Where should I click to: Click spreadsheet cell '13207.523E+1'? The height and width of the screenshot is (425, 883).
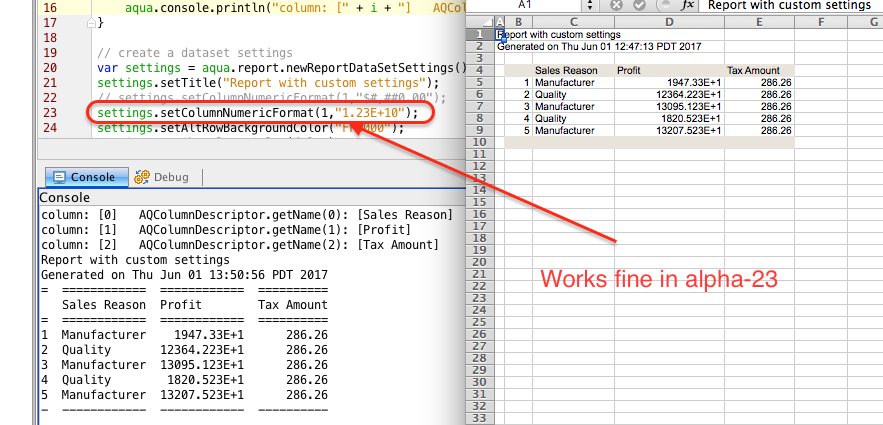pyautogui.click(x=669, y=131)
